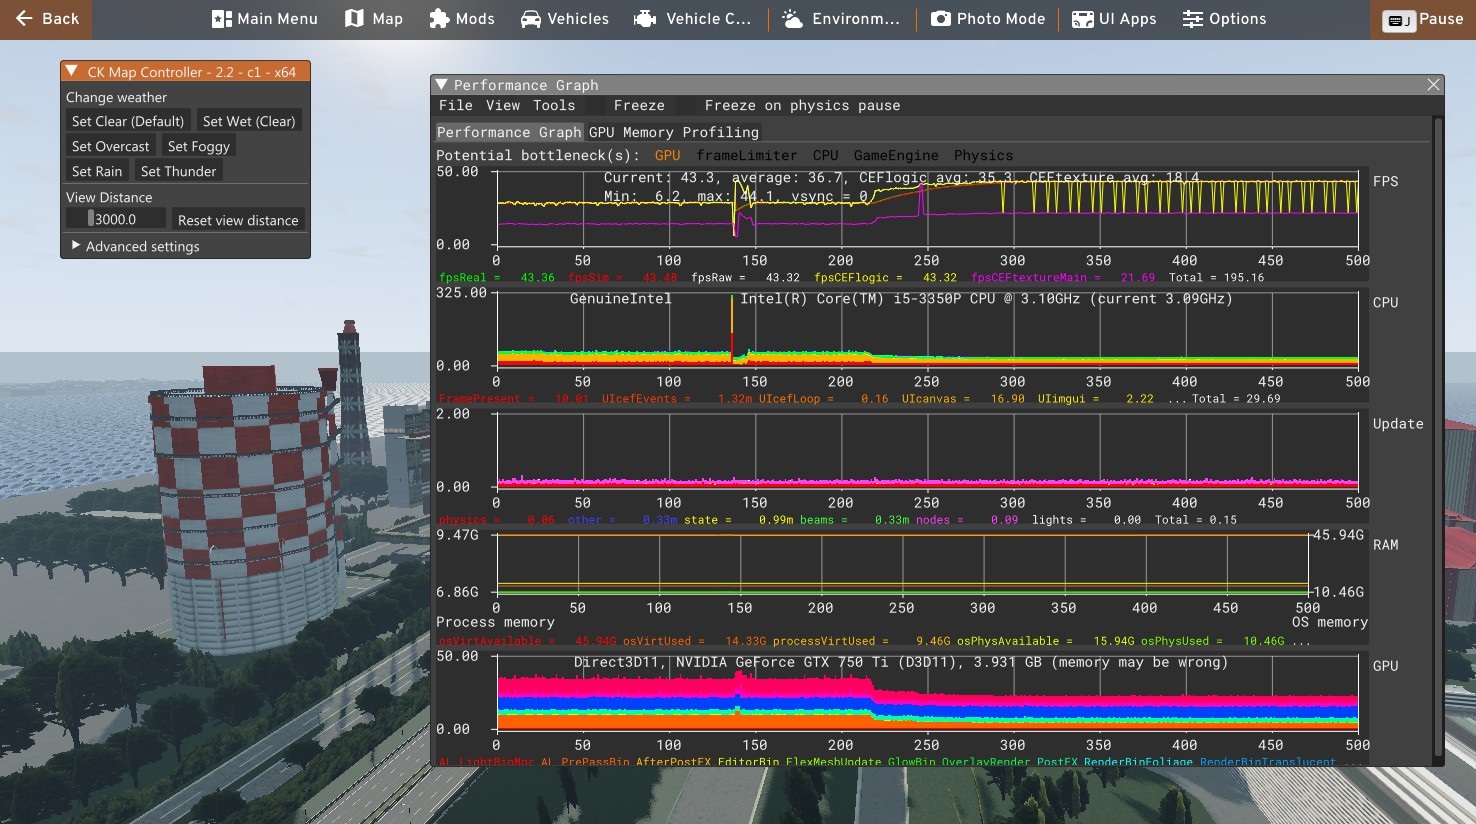Screen dimensions: 1476x824
Task: Click the Performance Graph title bar
Action: (x=937, y=85)
